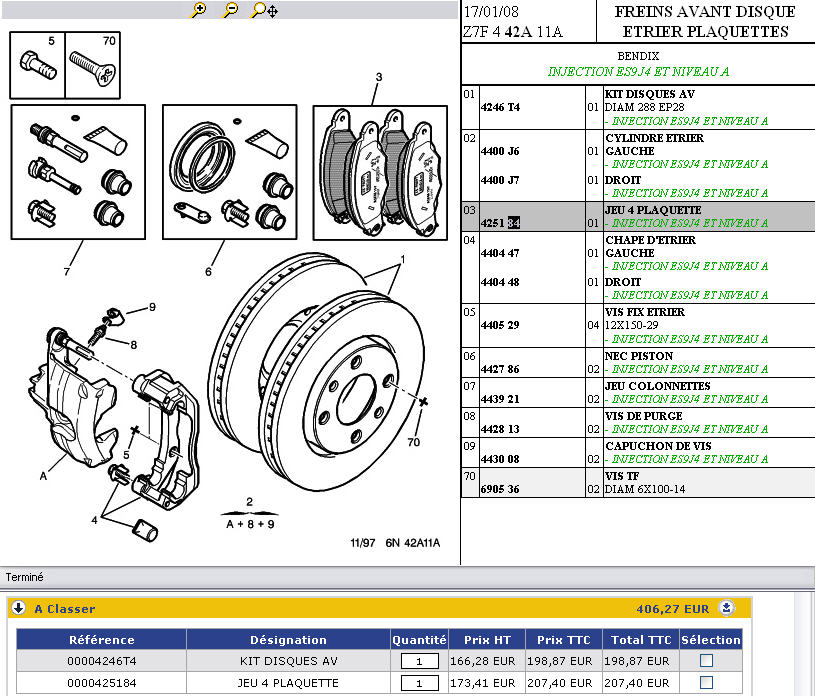This screenshot has width=815, height=696.
Task: Click the zoom in magnifier icon
Action: point(199,10)
